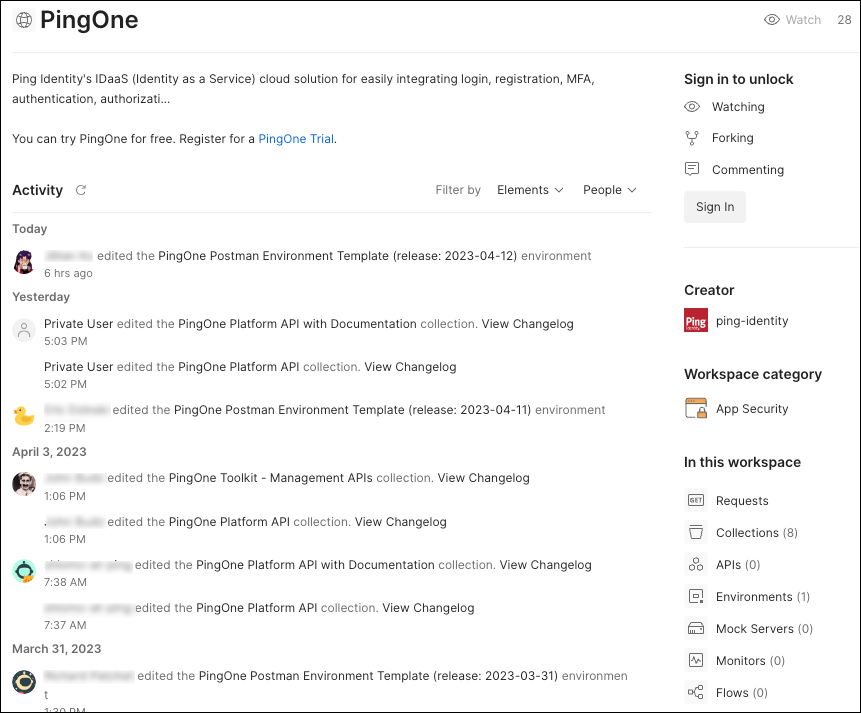
Task: Open the Collections section icon
Action: coord(696,532)
